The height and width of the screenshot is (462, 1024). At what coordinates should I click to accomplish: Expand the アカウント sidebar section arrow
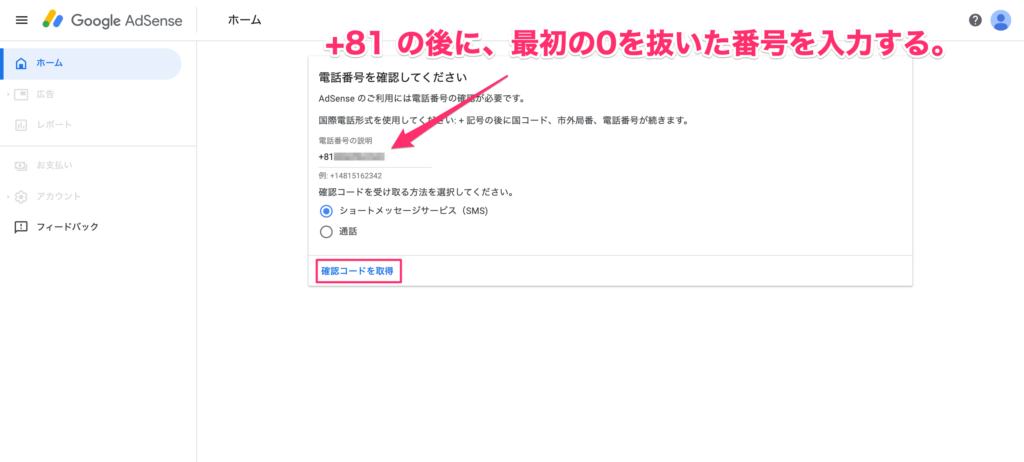click(8, 196)
